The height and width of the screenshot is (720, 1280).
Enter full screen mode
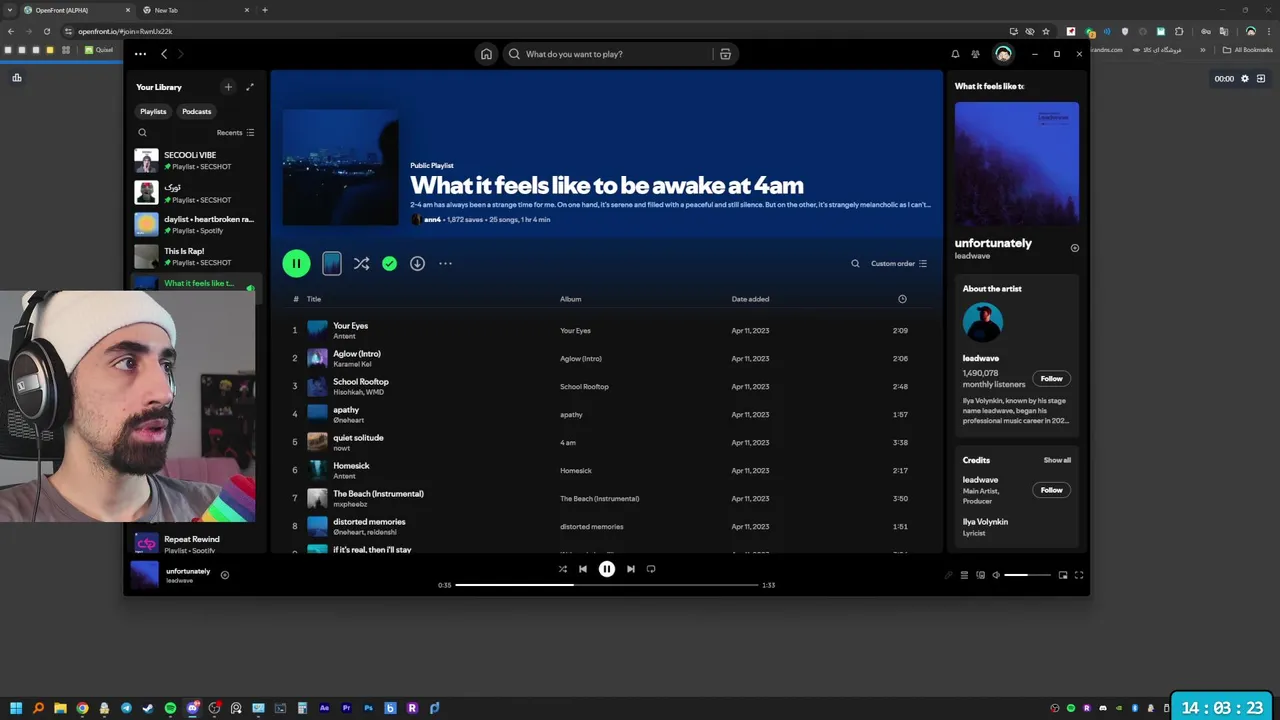1079,575
